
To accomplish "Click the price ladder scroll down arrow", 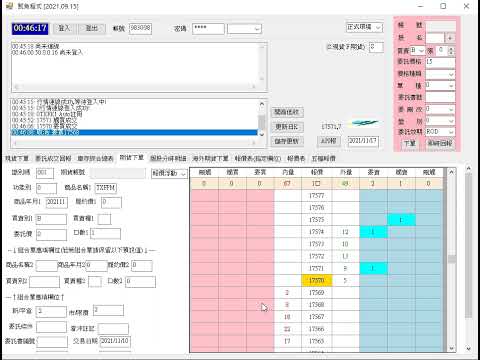I will coord(452,348).
